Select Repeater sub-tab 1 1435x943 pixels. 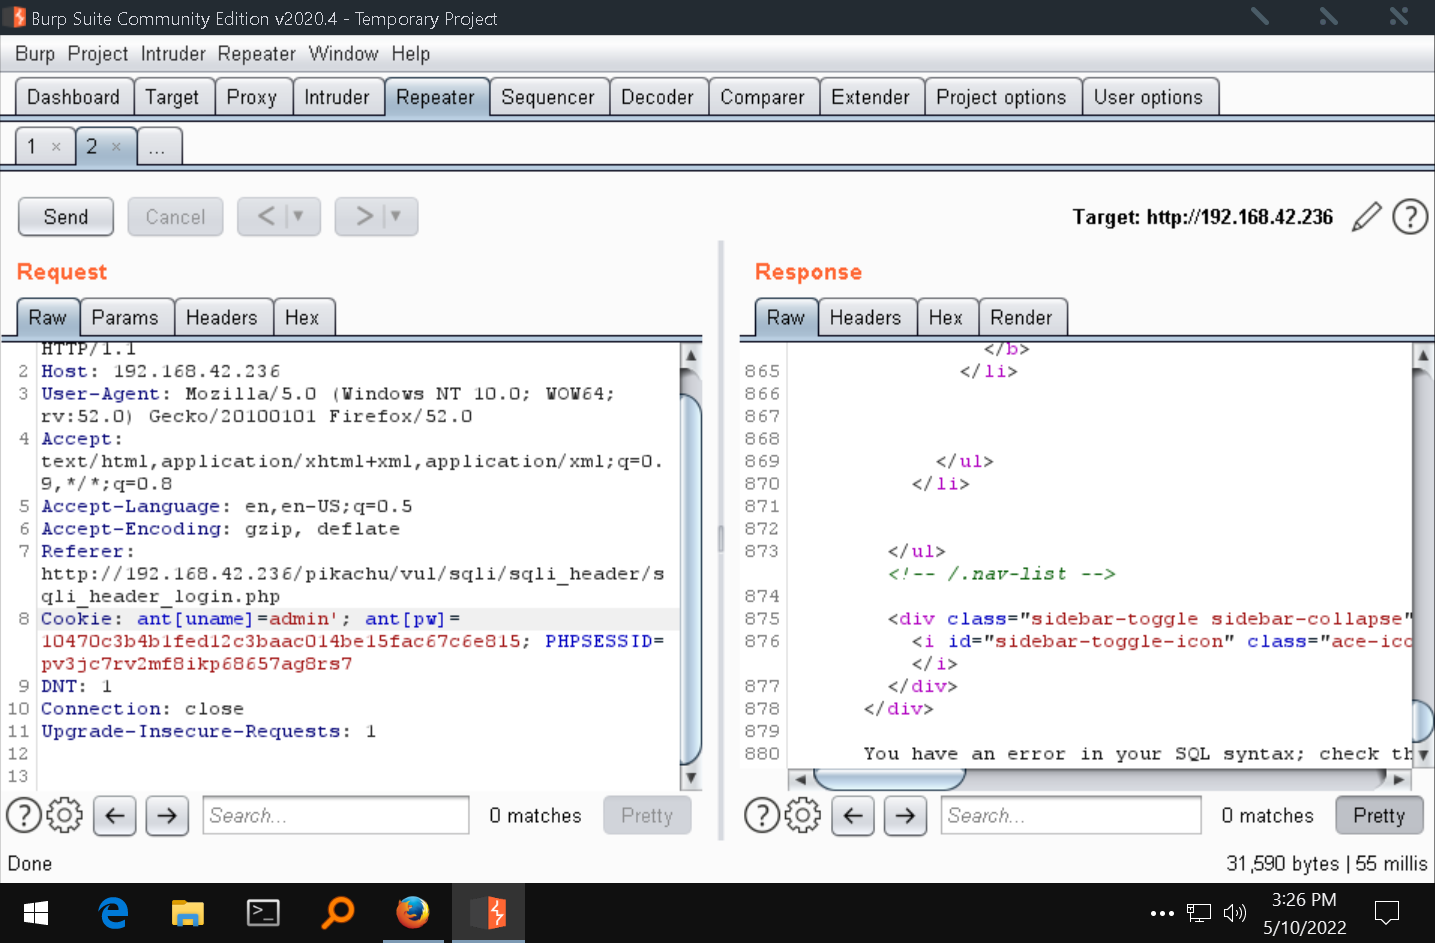[32, 147]
